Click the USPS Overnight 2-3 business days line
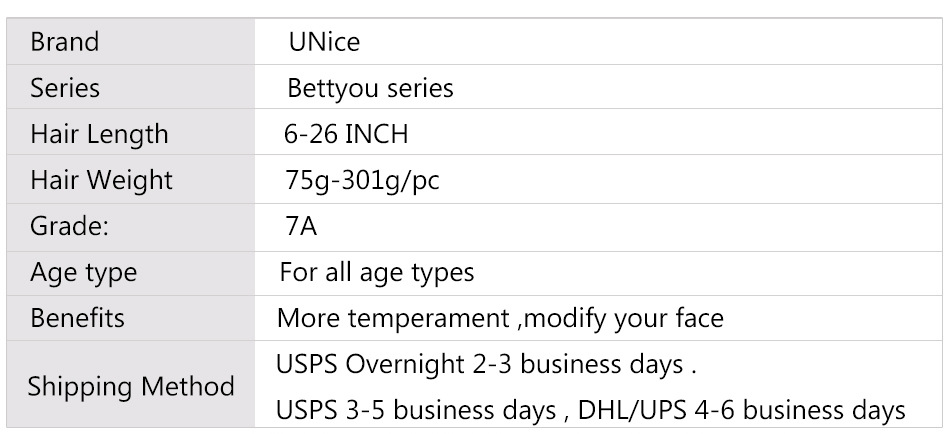This screenshot has width=950, height=434. [x=486, y=364]
